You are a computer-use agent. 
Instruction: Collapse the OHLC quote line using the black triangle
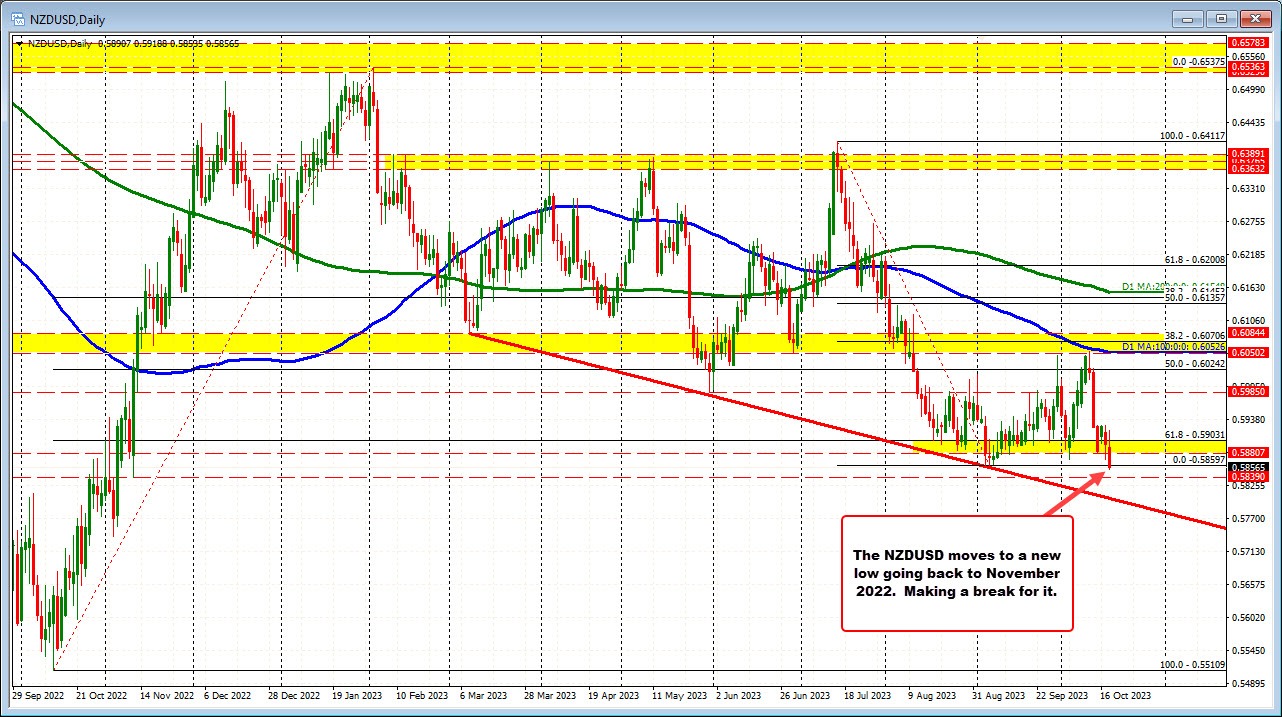20,43
